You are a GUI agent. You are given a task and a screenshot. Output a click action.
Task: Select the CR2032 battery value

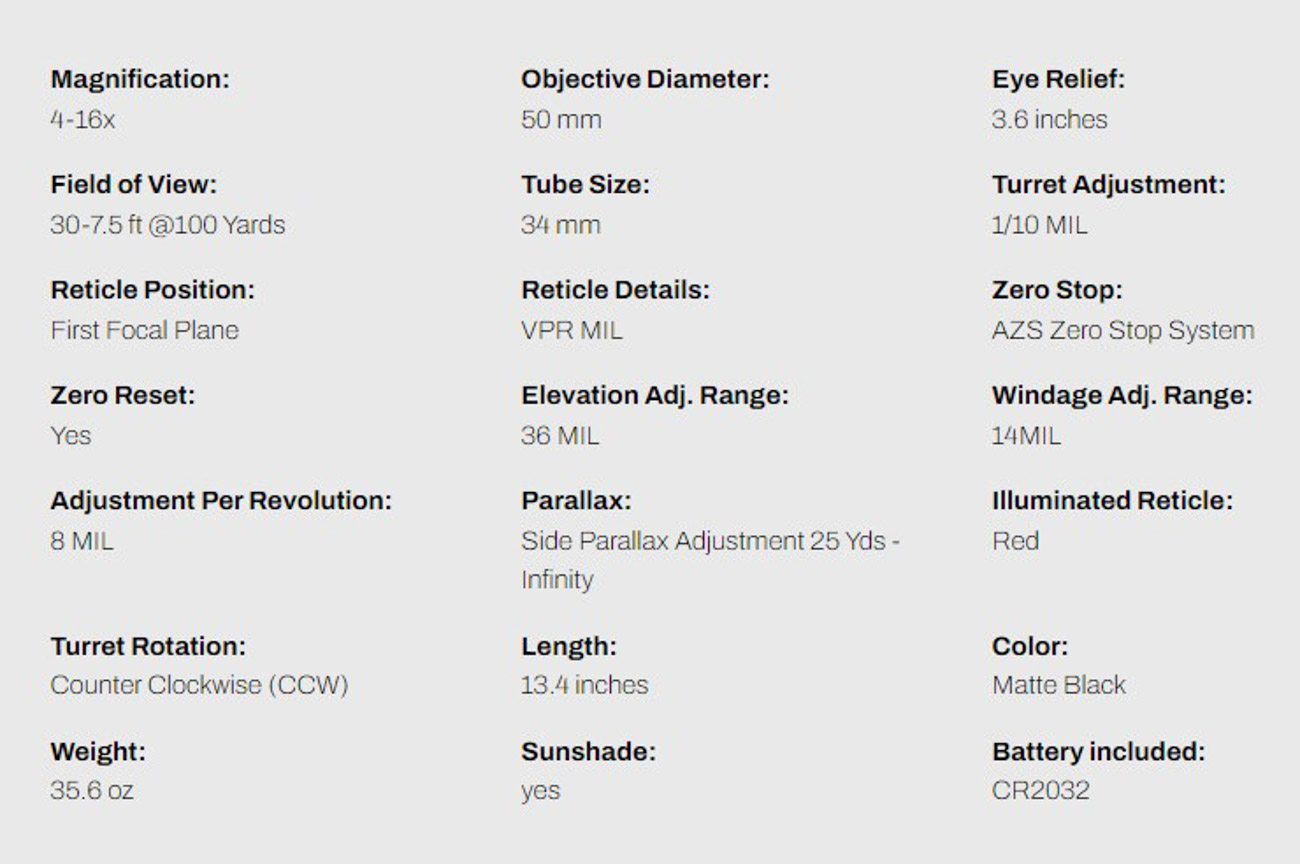click(x=1040, y=791)
